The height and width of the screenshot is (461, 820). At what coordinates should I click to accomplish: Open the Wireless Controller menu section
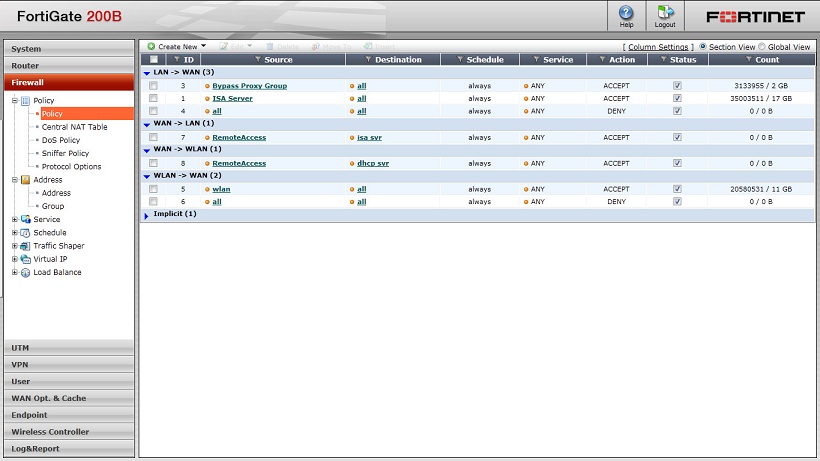[x=69, y=432]
